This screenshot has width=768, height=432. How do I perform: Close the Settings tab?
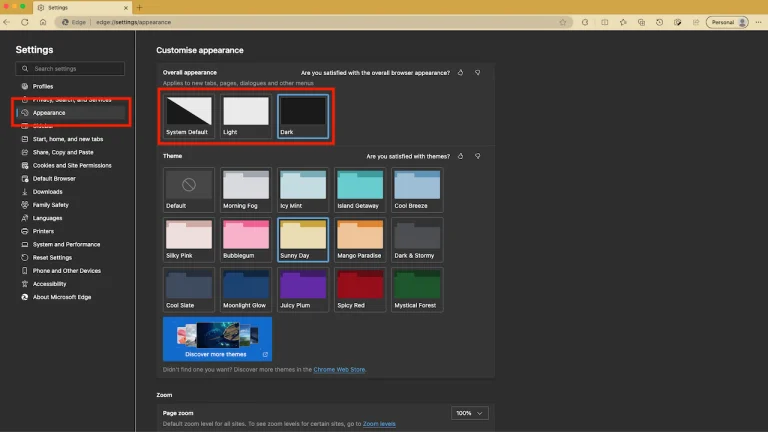pyautogui.click(x=126, y=8)
